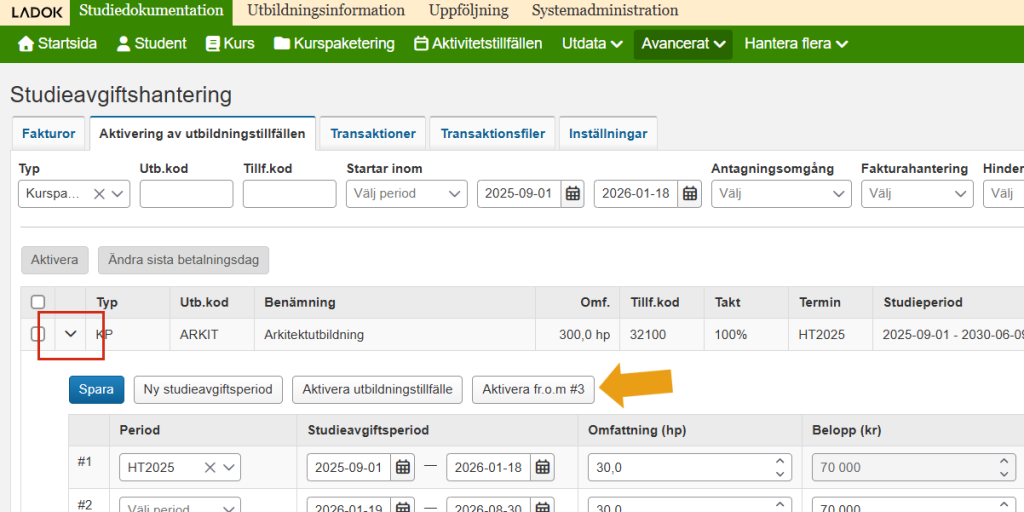This screenshot has width=1024, height=512.
Task: Open calendar for row #1 end date
Action: 542,468
